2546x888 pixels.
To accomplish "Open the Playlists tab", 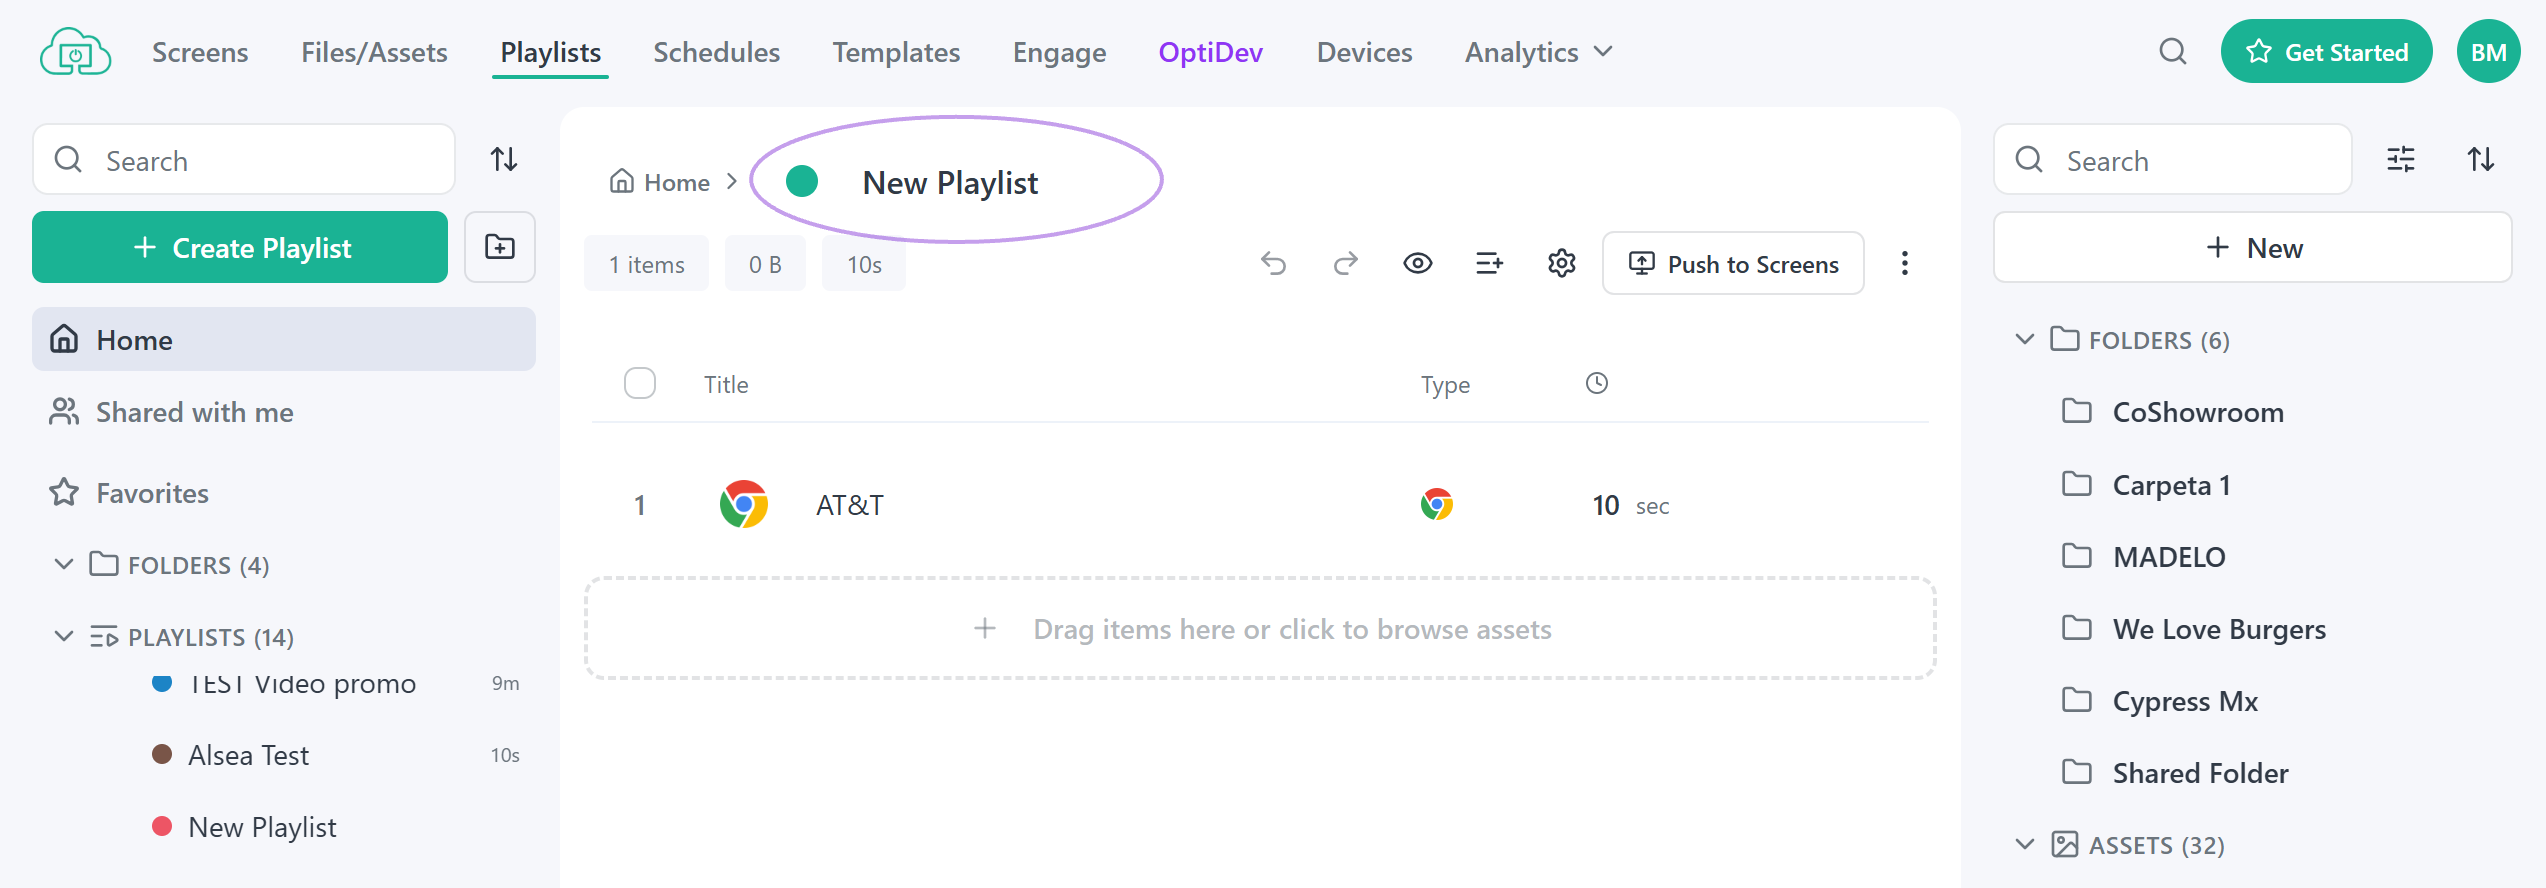I will tap(550, 52).
